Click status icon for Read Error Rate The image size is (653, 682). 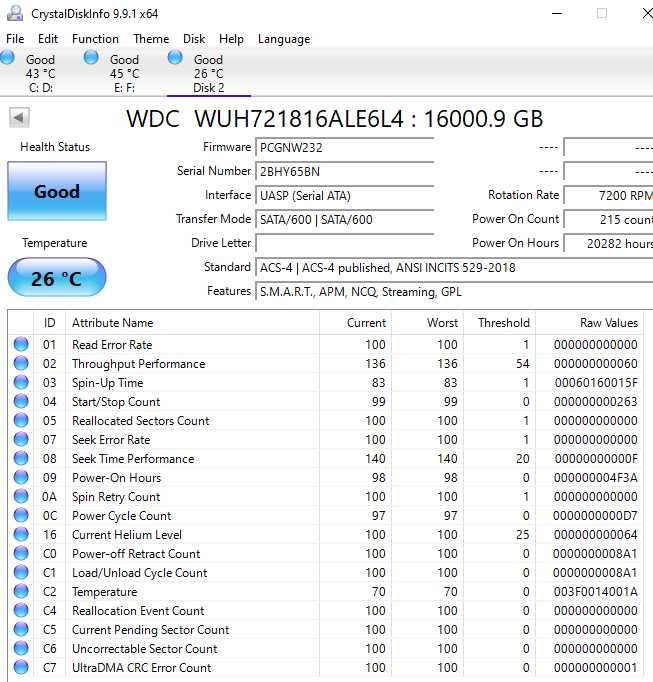[21, 344]
